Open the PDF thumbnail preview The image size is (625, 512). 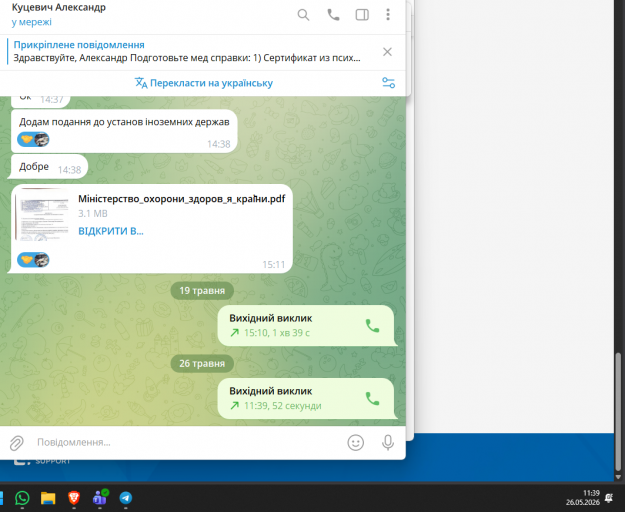[x=42, y=214]
